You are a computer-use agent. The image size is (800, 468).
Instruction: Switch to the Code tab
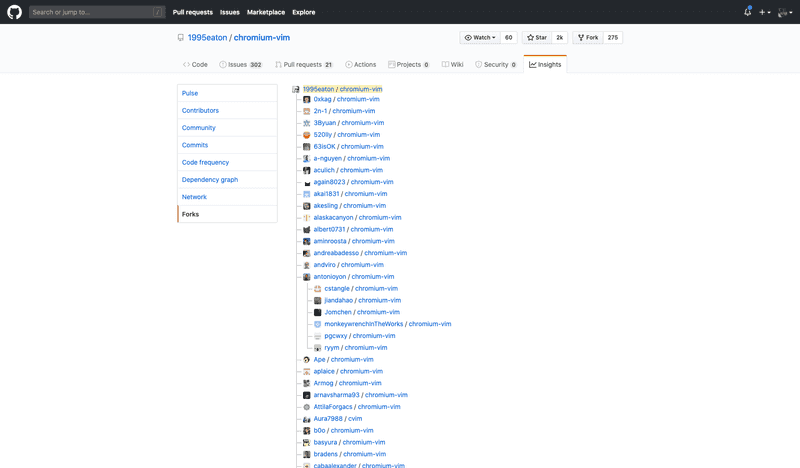(x=195, y=65)
